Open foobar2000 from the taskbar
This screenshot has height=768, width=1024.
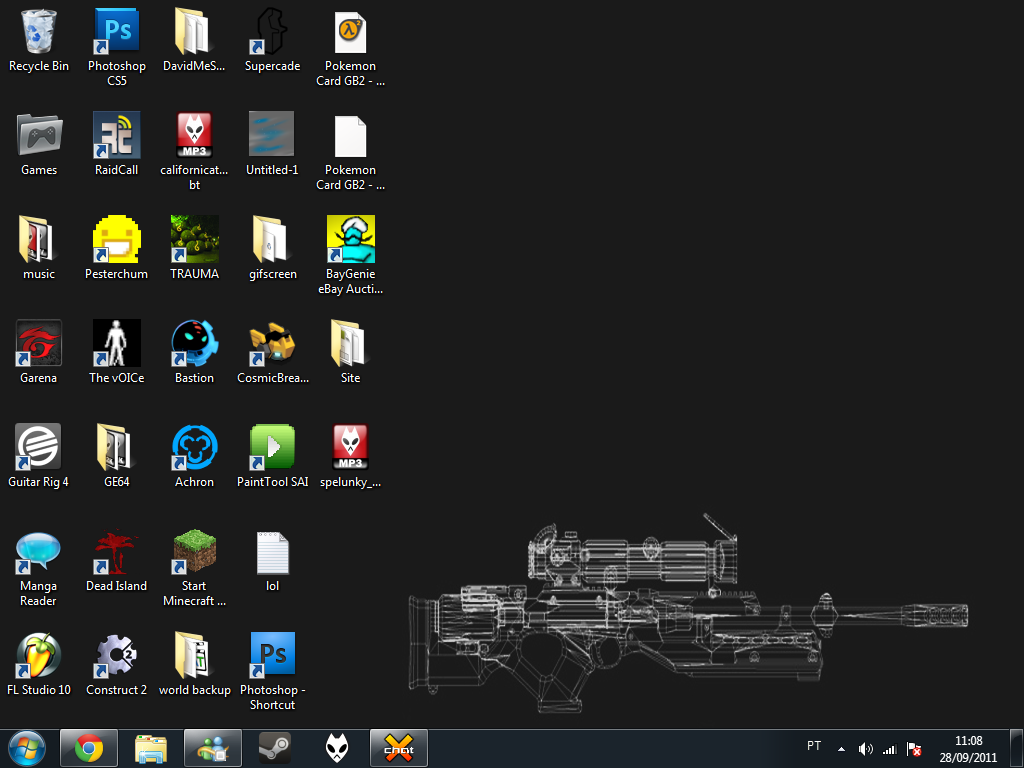coord(337,748)
